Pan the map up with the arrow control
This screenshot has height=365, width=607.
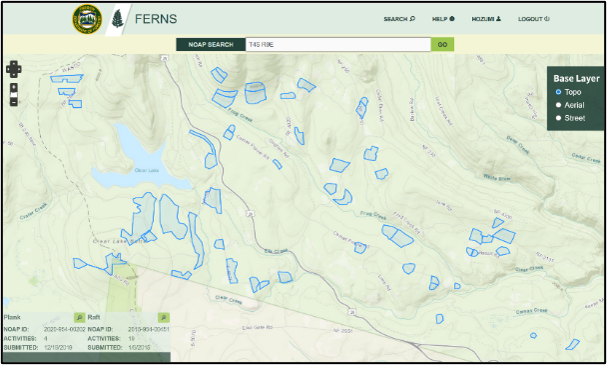pyautogui.click(x=14, y=64)
